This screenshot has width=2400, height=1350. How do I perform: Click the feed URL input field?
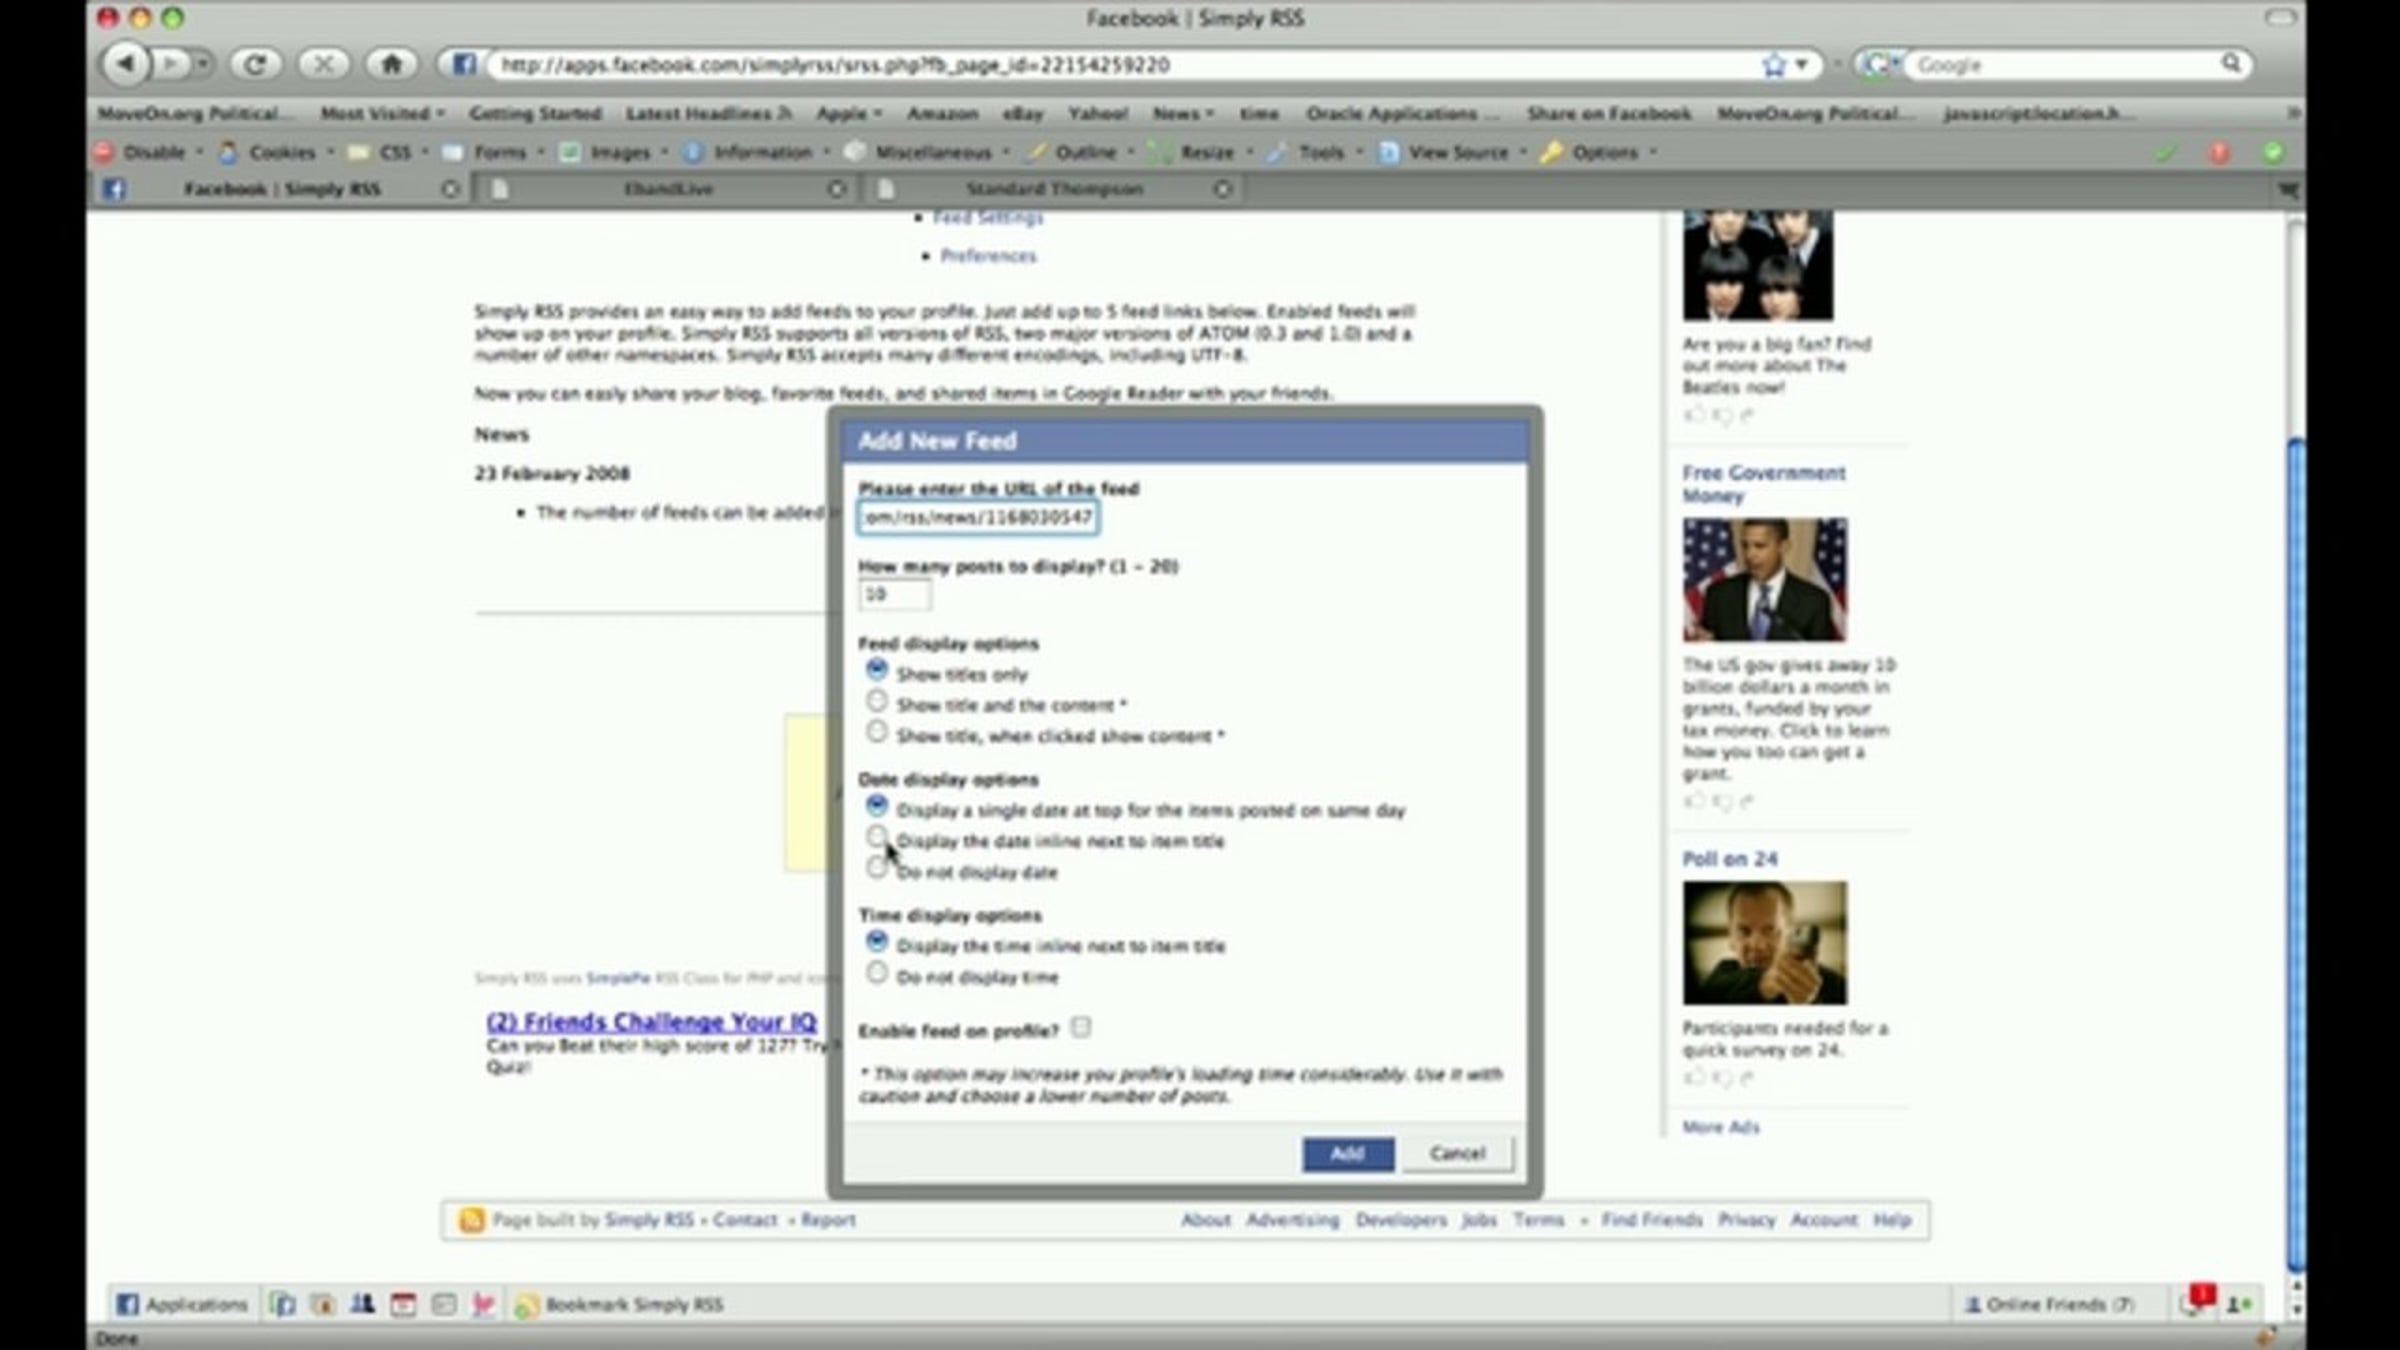point(977,517)
